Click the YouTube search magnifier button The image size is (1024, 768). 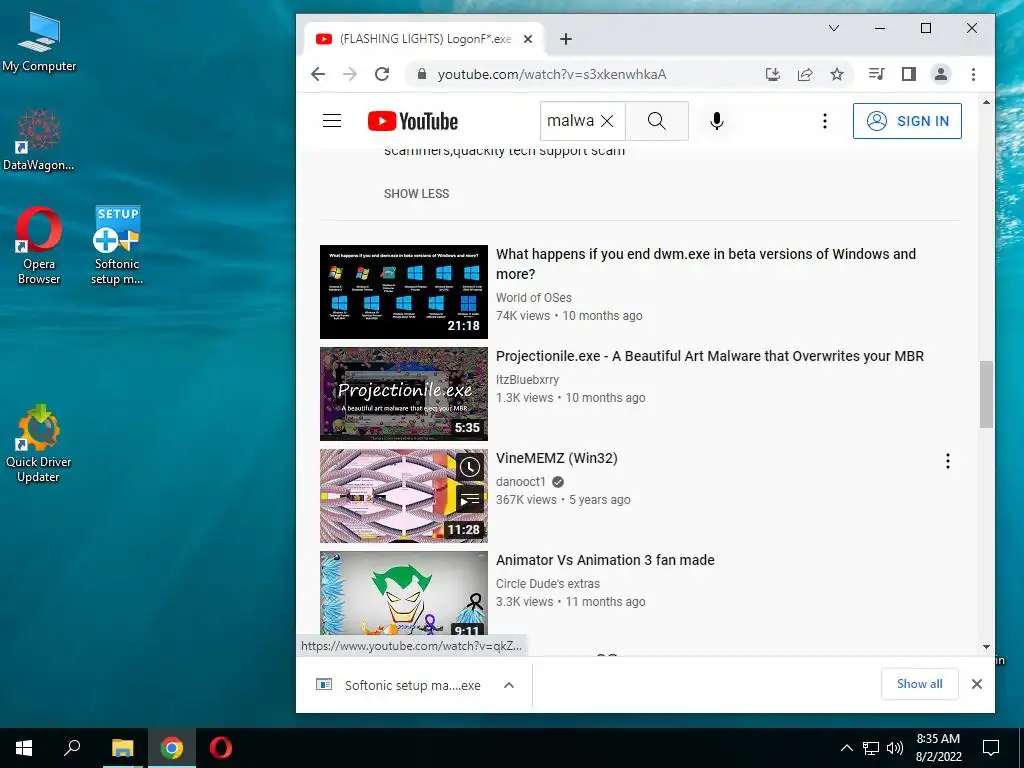656,121
